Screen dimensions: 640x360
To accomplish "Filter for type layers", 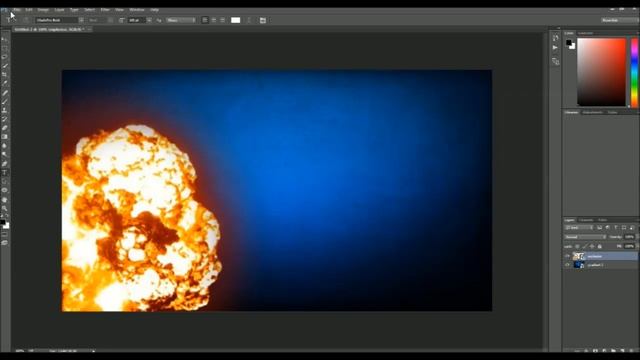I will tap(616, 228).
